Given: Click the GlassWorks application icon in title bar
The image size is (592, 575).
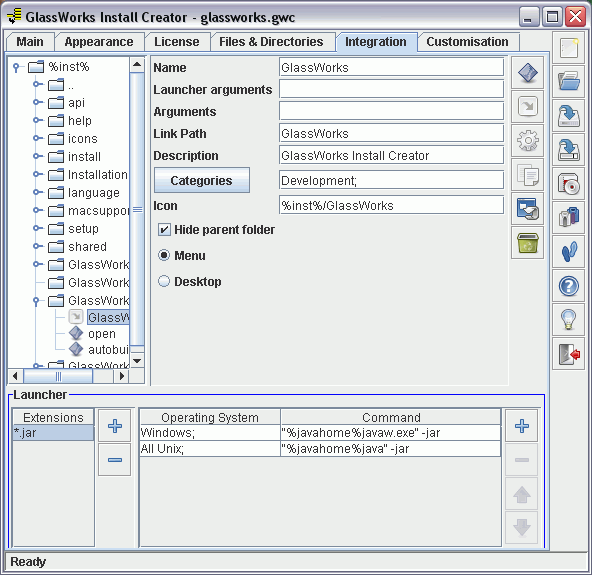Looking at the screenshot, I should coord(14,17).
